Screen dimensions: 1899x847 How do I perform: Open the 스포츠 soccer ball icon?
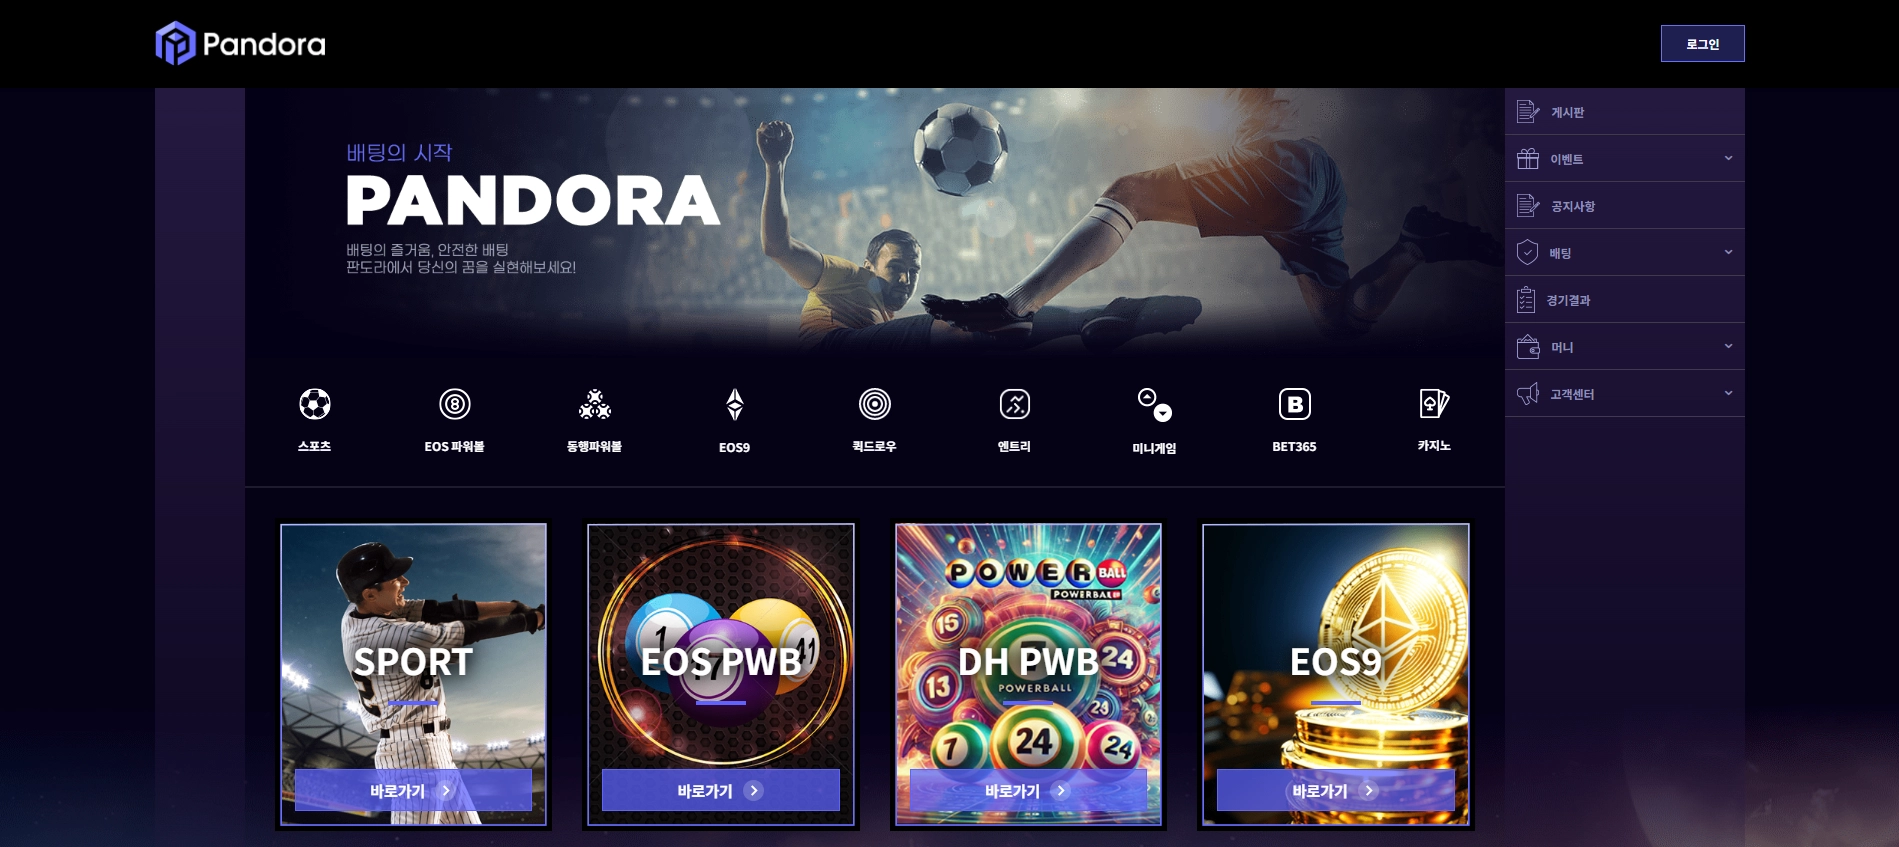(315, 404)
